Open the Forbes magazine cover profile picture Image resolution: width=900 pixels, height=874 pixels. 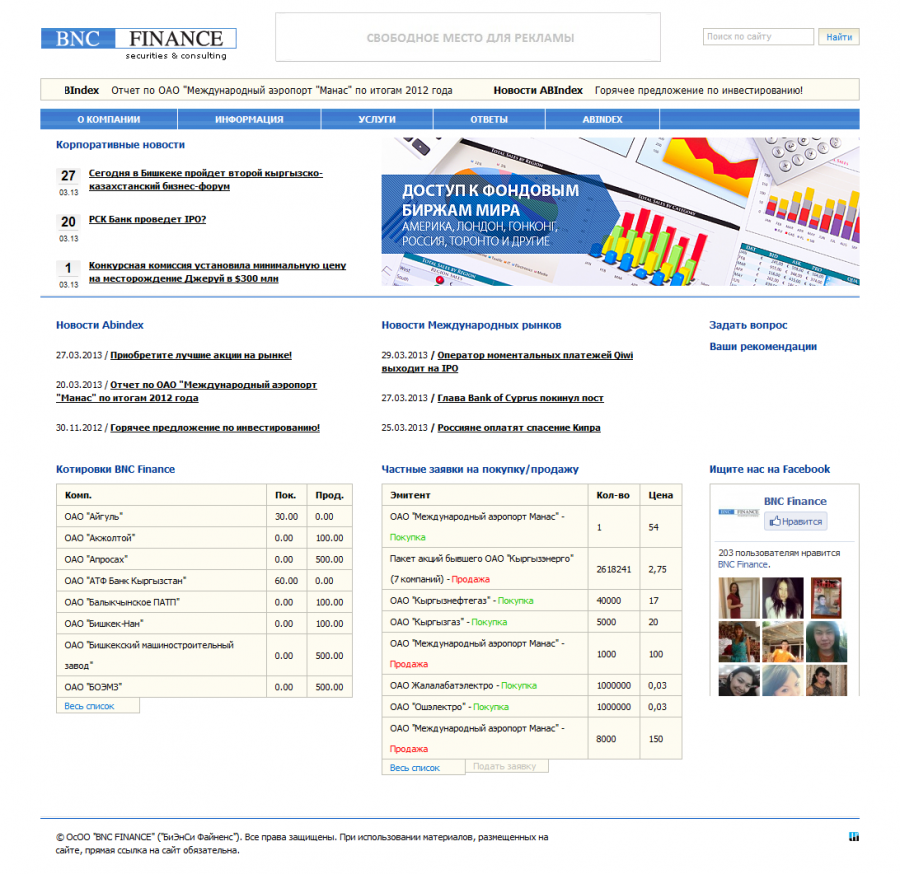[825, 598]
